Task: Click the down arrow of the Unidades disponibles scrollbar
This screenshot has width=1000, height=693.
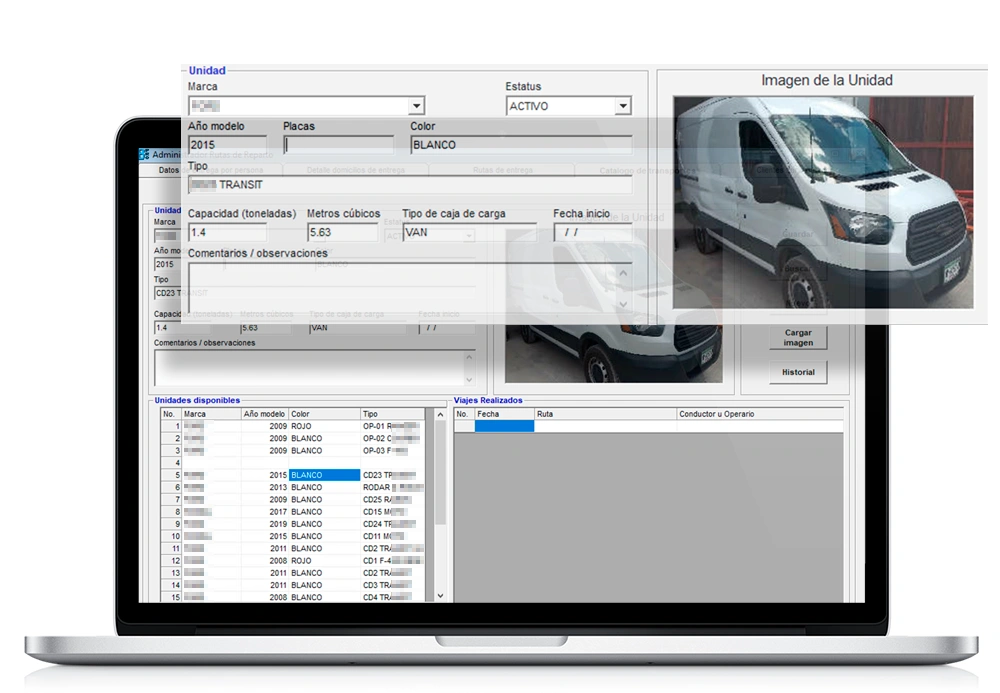Action: pyautogui.click(x=440, y=596)
